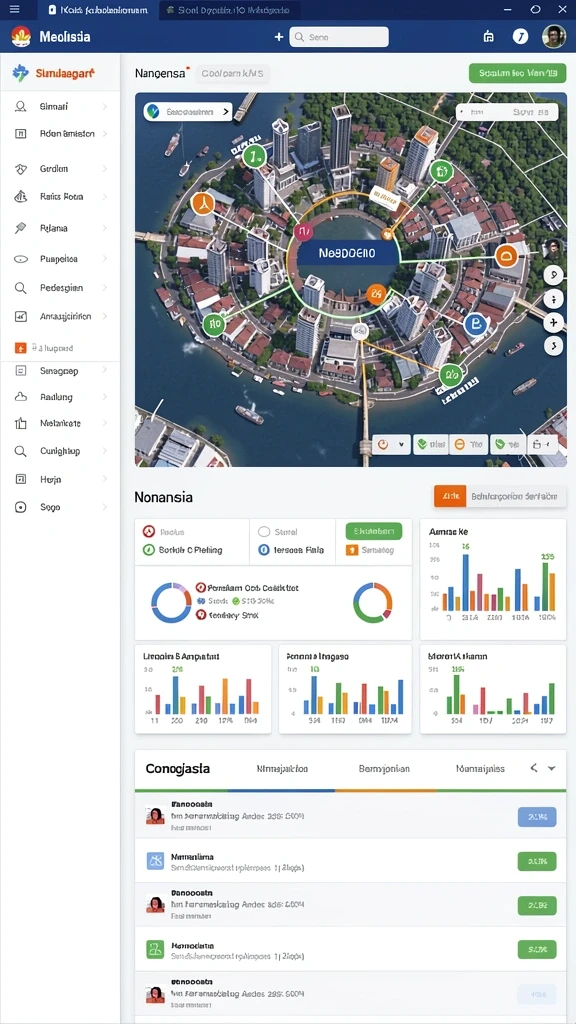Screen dimensions: 576x1024
Task: Toggle the first green leaf layer button in map toolbar
Action: coord(430,444)
